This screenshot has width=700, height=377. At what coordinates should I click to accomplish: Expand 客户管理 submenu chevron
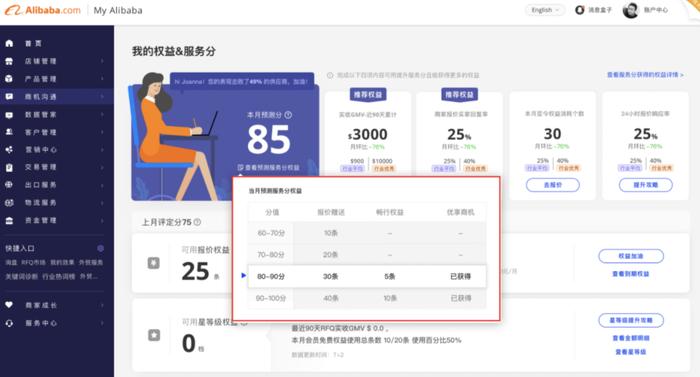click(102, 132)
